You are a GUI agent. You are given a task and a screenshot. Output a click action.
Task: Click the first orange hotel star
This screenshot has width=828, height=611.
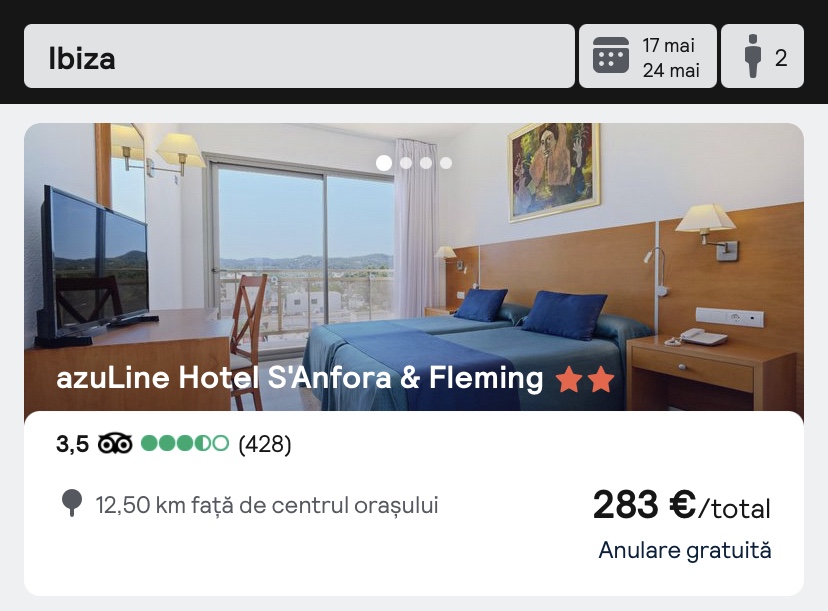pos(569,380)
